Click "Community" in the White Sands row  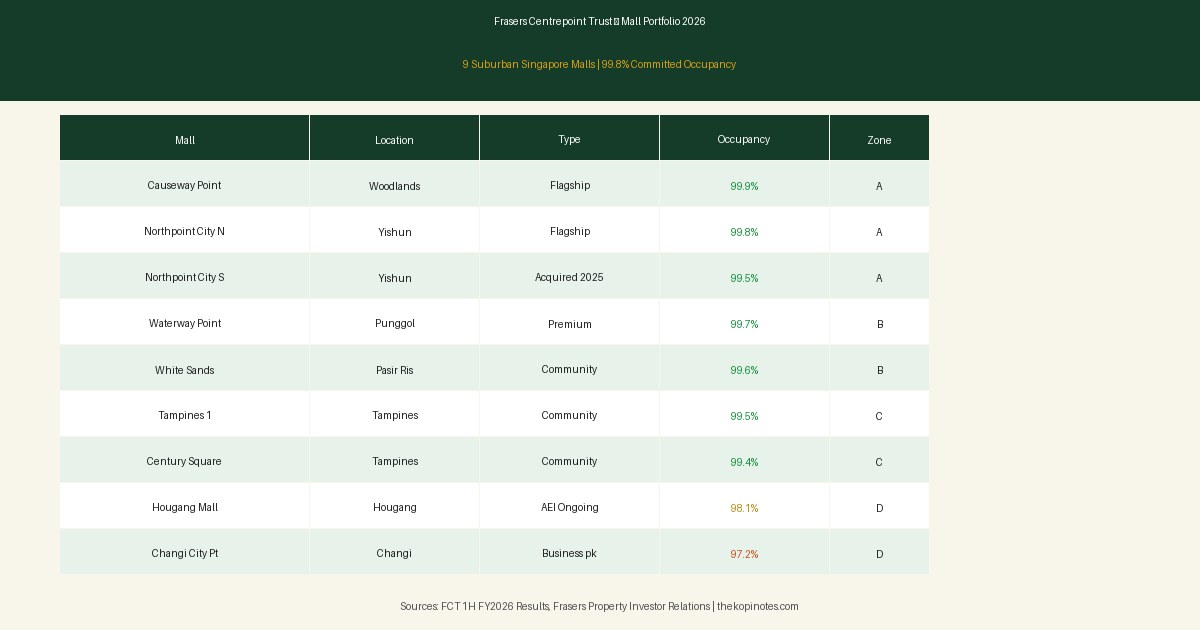(x=569, y=369)
